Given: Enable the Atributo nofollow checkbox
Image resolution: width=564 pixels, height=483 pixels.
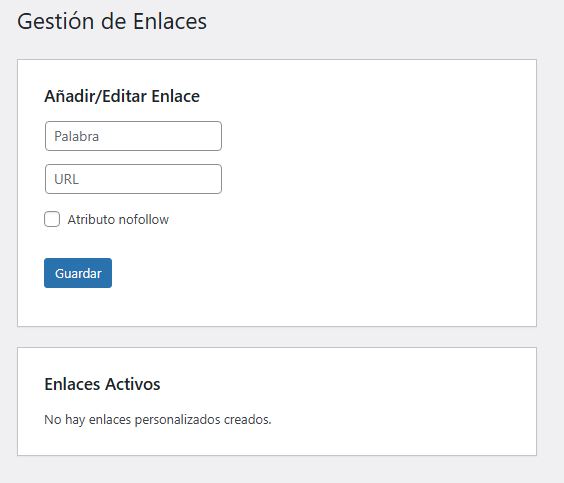Looking at the screenshot, I should [x=52, y=219].
